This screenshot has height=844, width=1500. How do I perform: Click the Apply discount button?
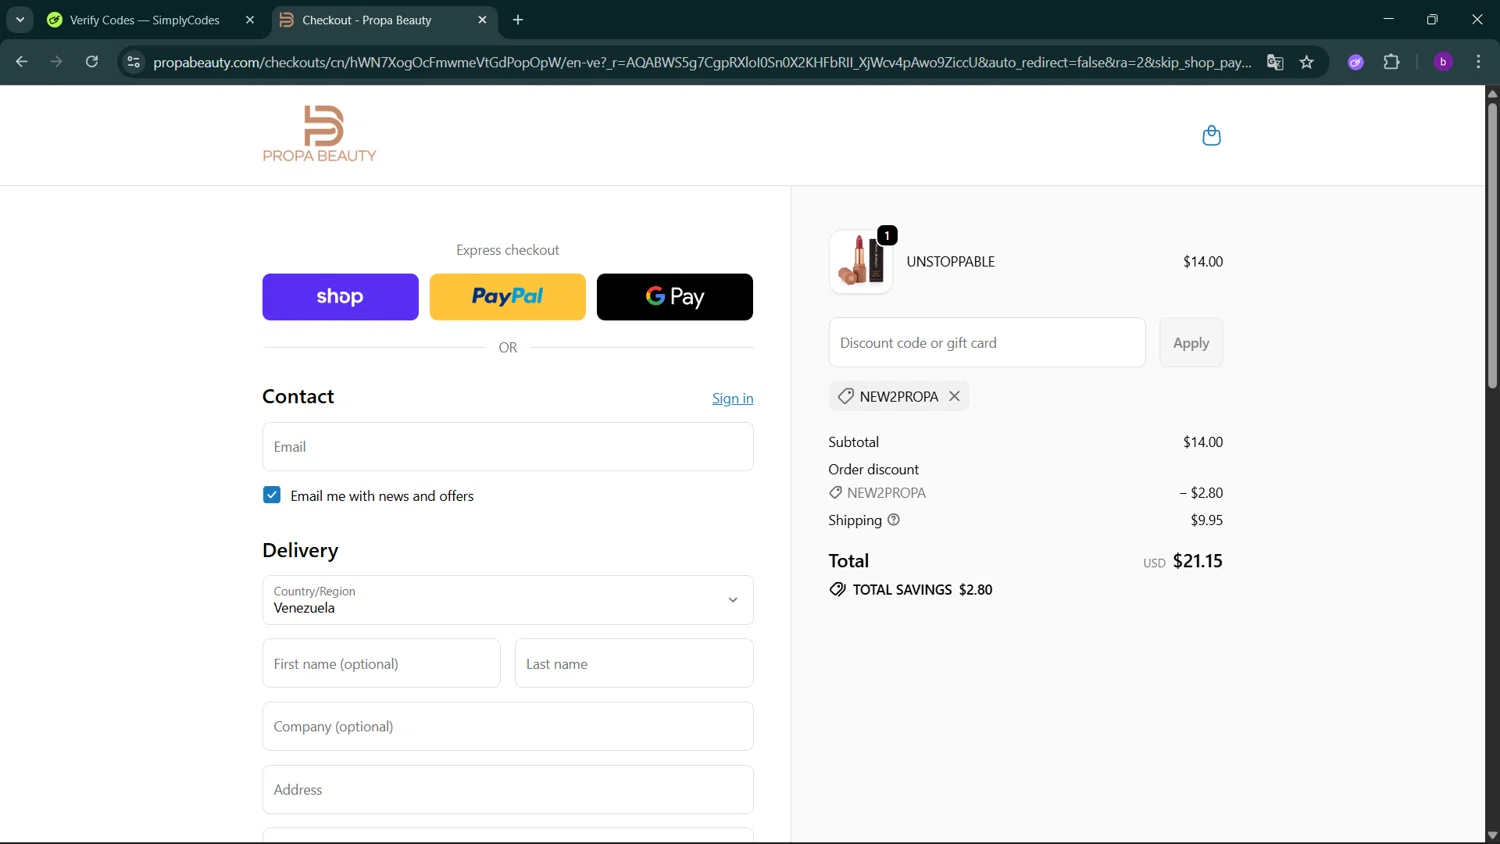(x=1191, y=343)
